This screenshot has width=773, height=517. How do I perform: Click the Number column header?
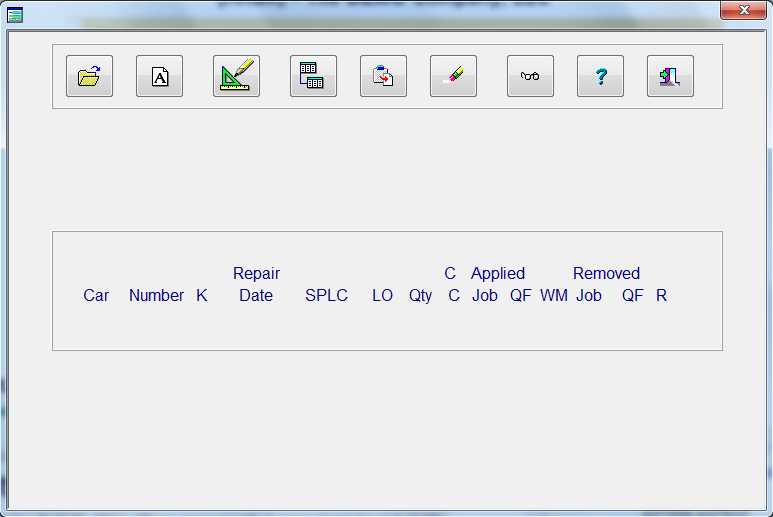click(x=156, y=296)
